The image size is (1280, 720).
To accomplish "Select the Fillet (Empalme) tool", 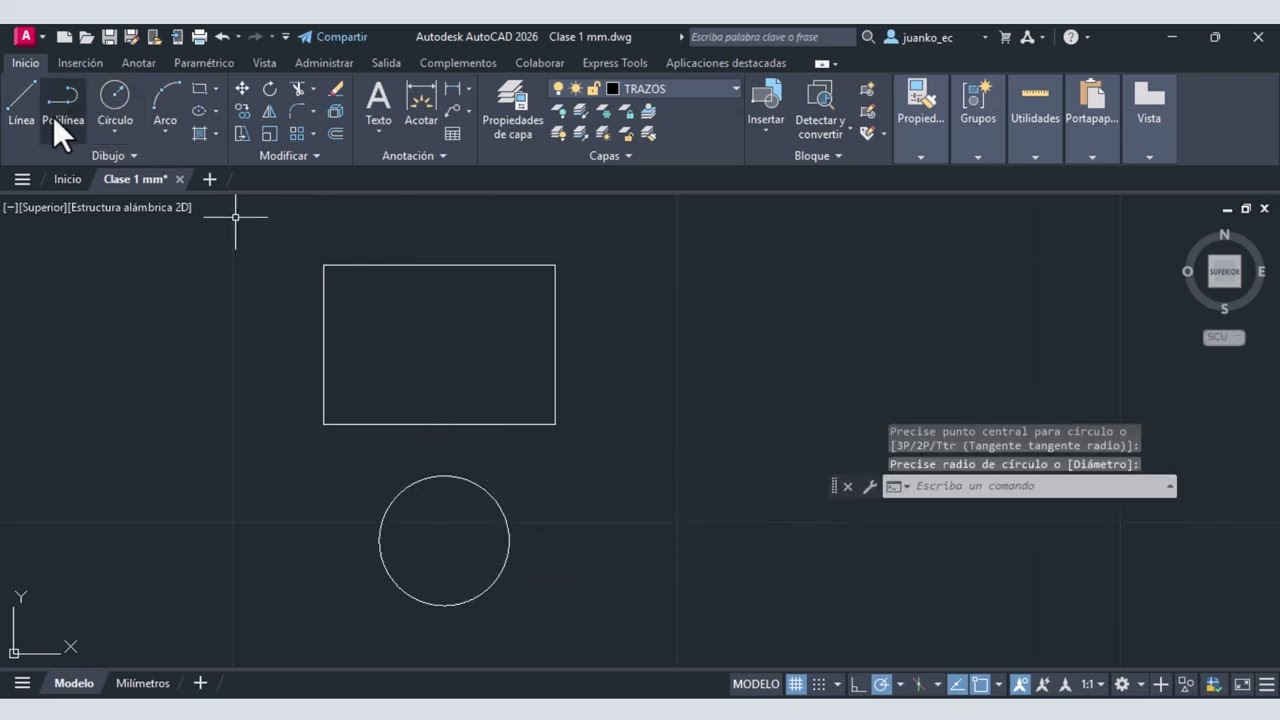I will (297, 111).
